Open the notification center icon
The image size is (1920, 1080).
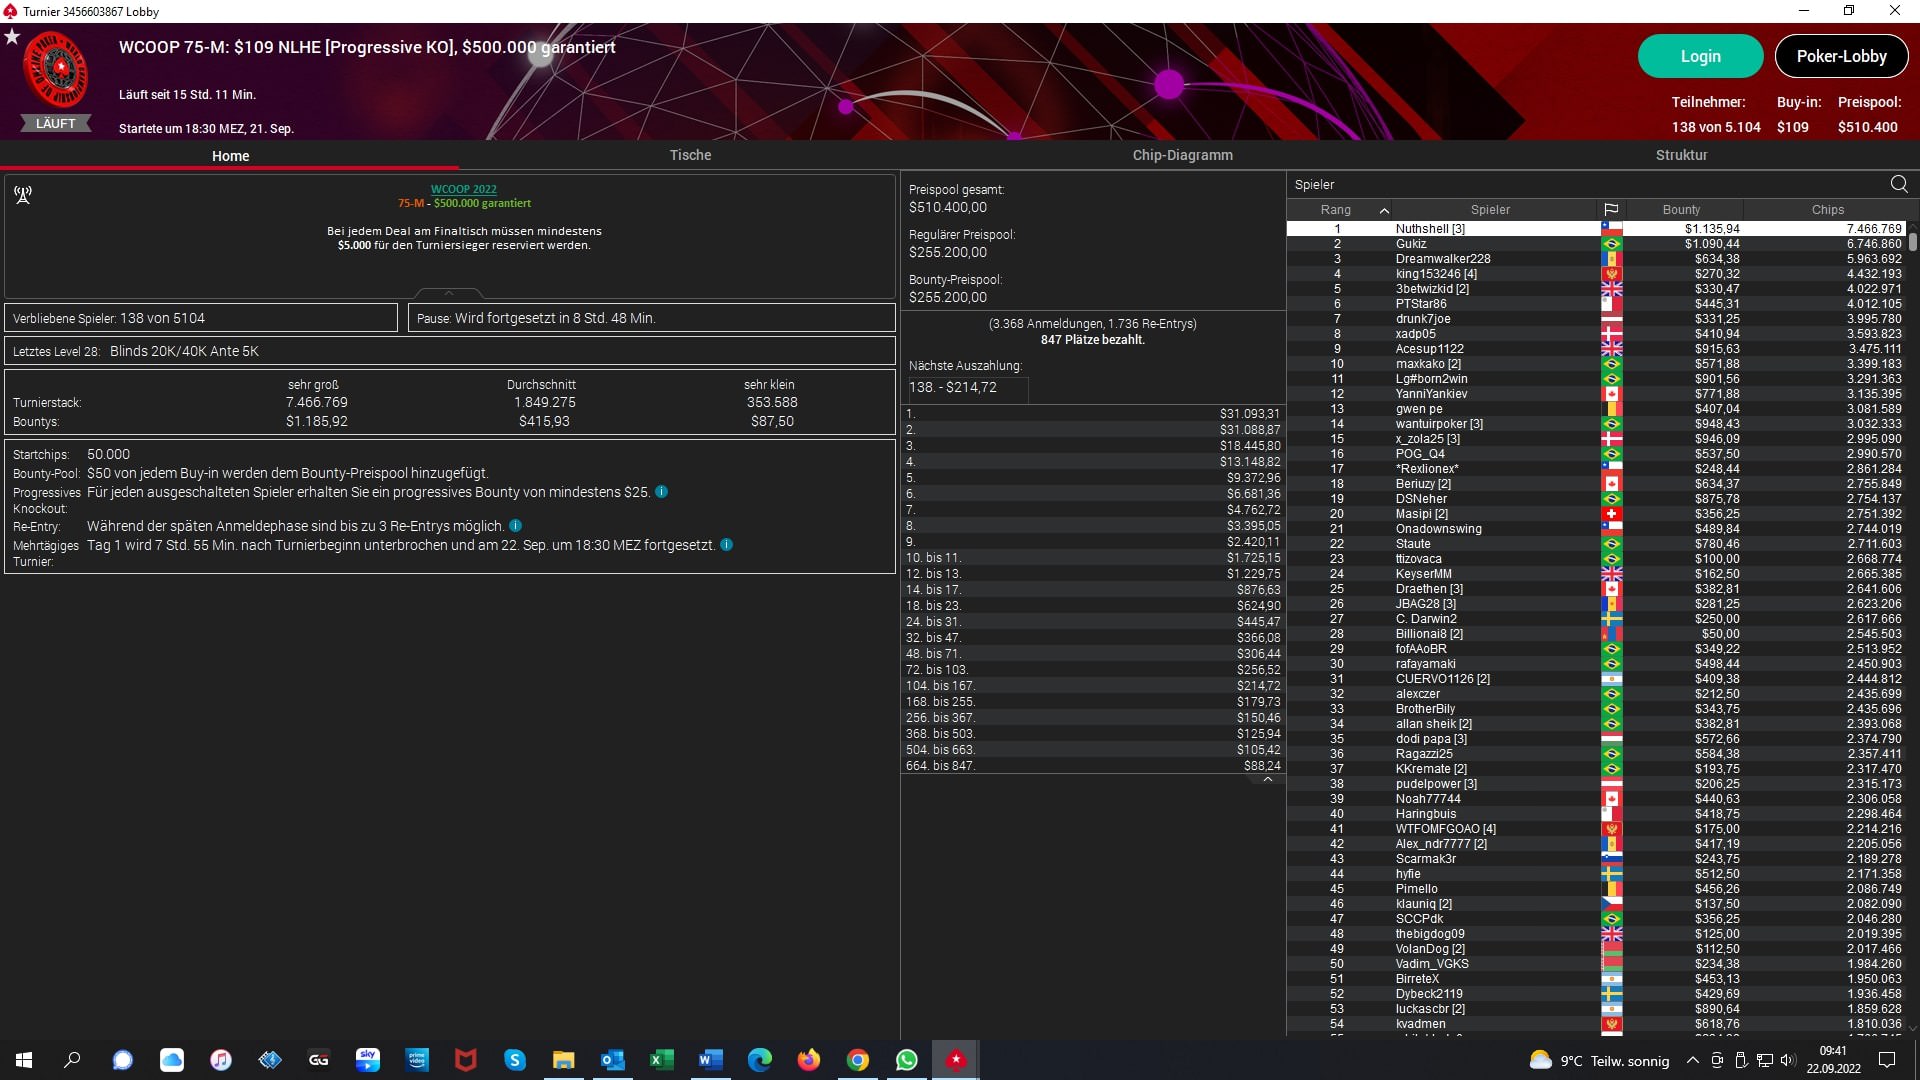(x=1887, y=1060)
